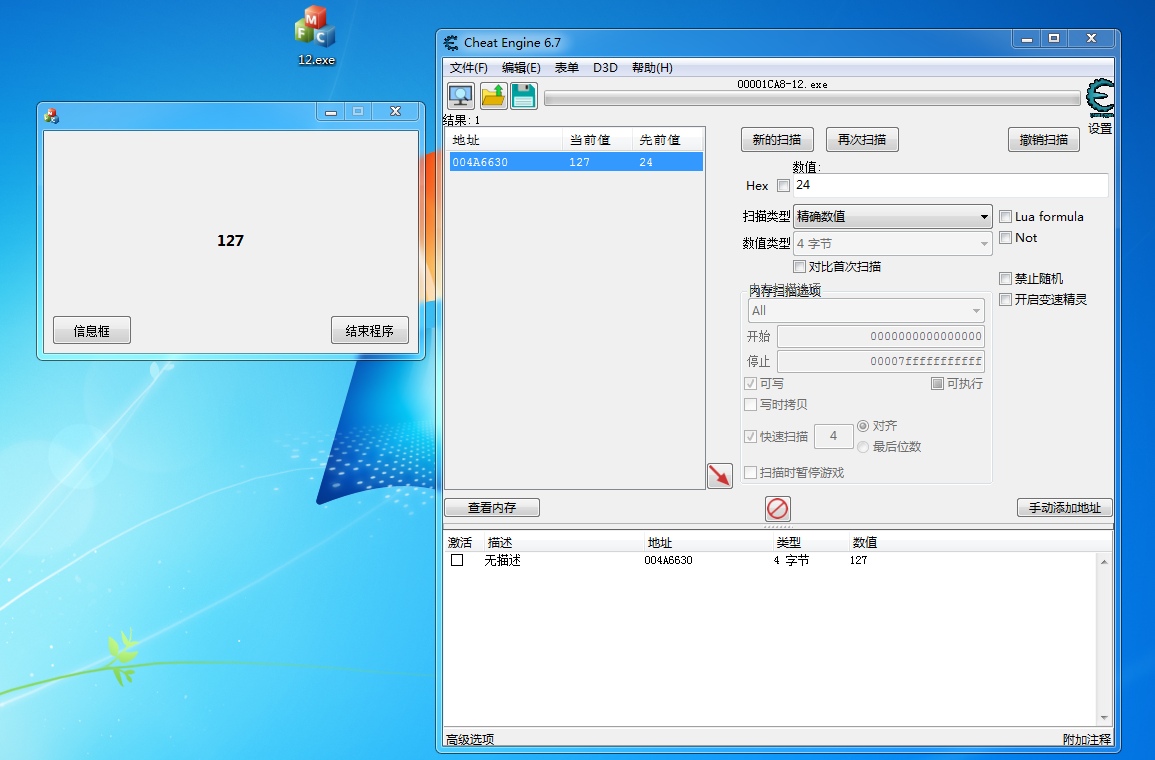Click the save floppy disk icon
The height and width of the screenshot is (760, 1155).
(524, 96)
